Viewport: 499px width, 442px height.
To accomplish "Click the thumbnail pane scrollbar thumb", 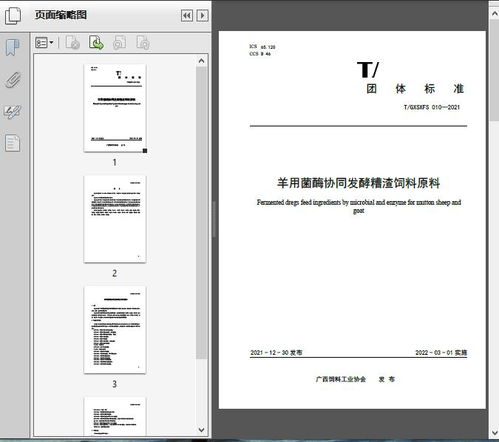I will (201, 213).
